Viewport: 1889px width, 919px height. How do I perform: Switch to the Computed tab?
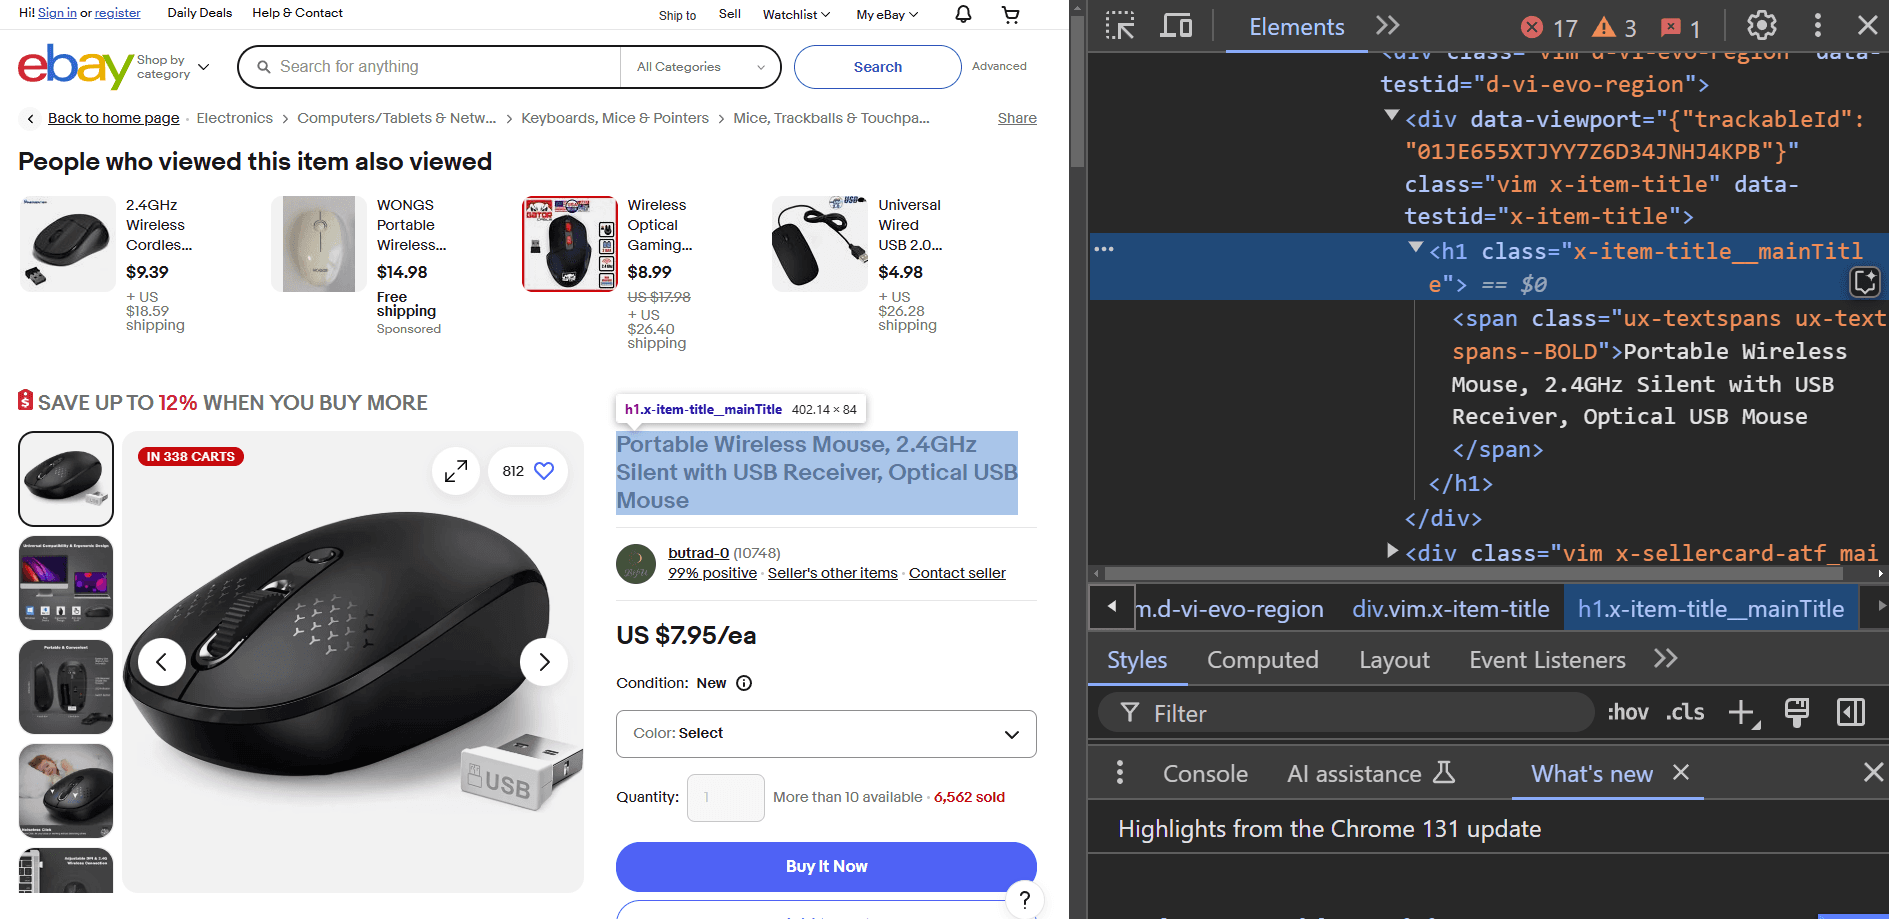pyautogui.click(x=1262, y=660)
